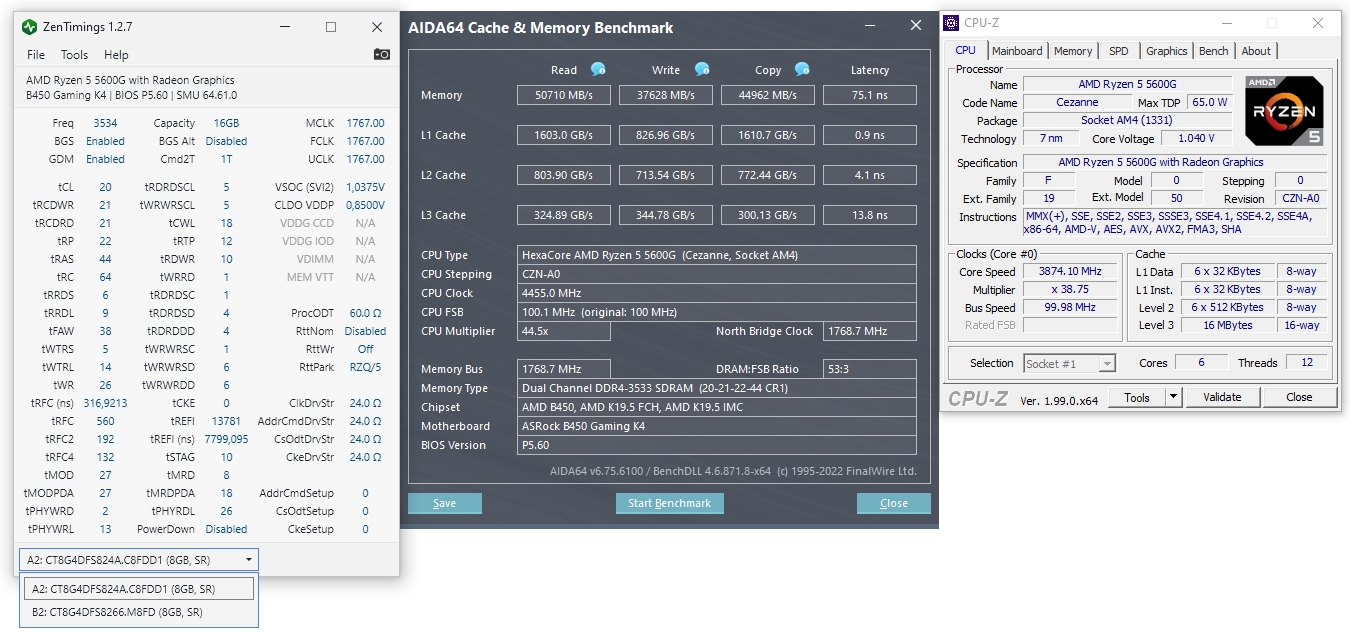Click the Close button in CPU-Z
The width and height of the screenshot is (1350, 634).
(x=1299, y=397)
